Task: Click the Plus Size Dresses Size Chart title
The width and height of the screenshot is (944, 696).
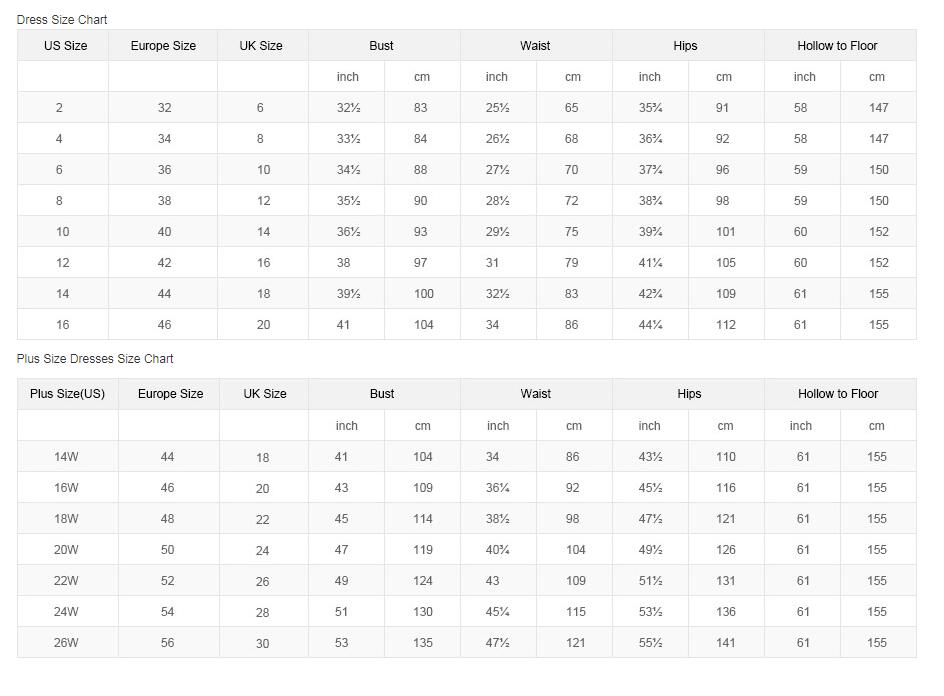Action: click(95, 359)
